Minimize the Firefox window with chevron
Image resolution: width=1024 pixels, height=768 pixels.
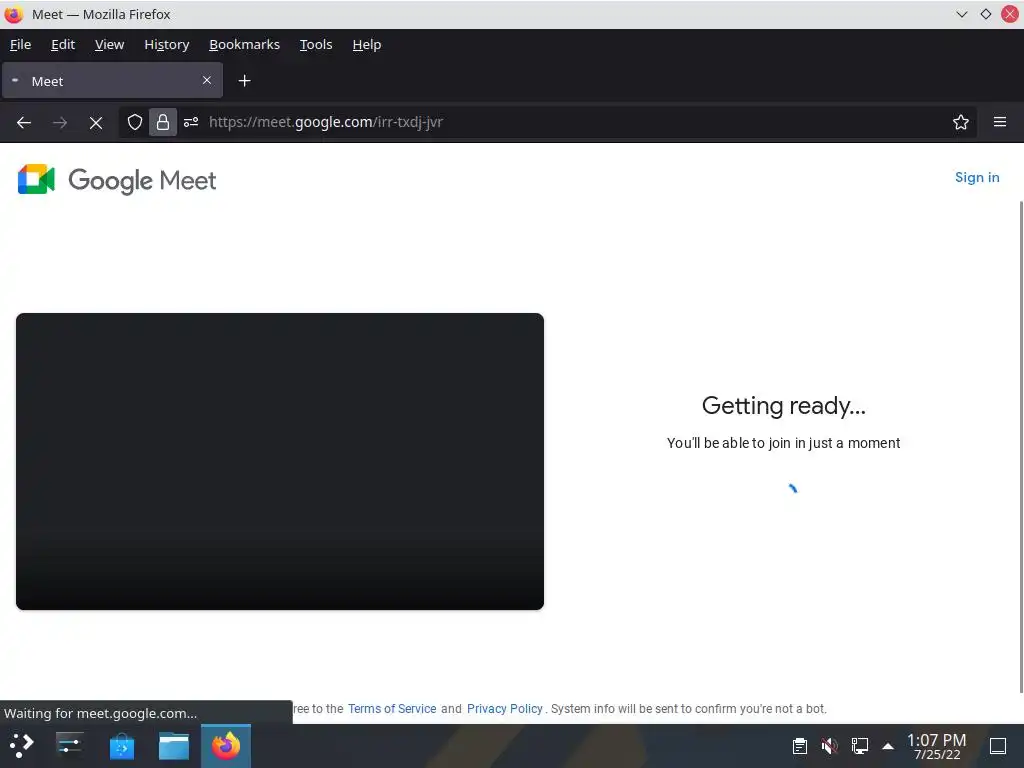tap(961, 14)
